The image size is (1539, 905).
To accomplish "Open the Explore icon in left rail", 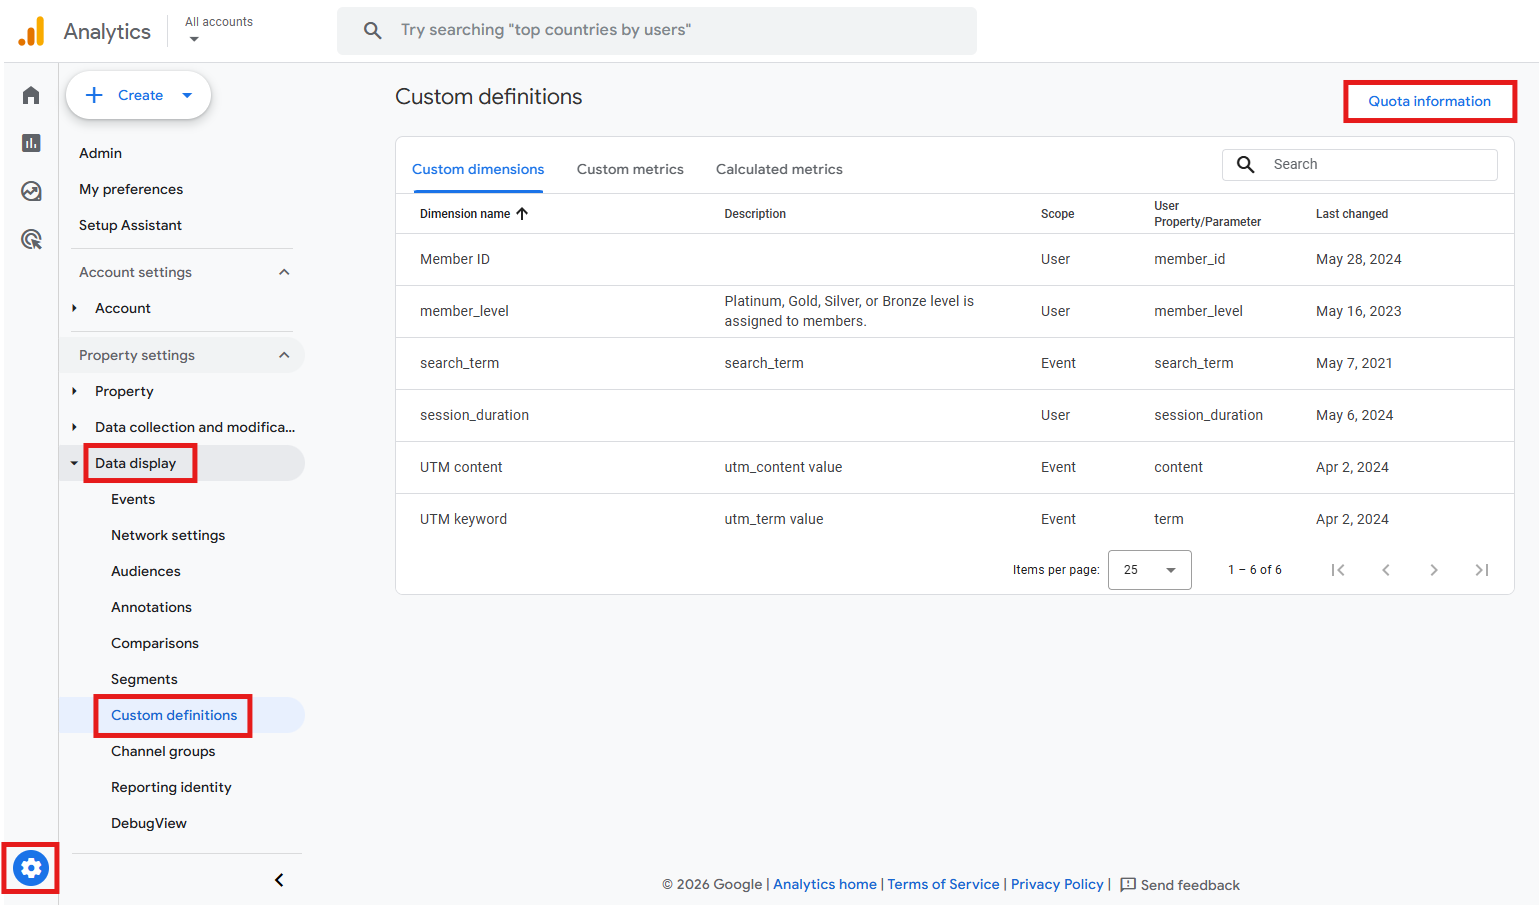I will [x=31, y=191].
